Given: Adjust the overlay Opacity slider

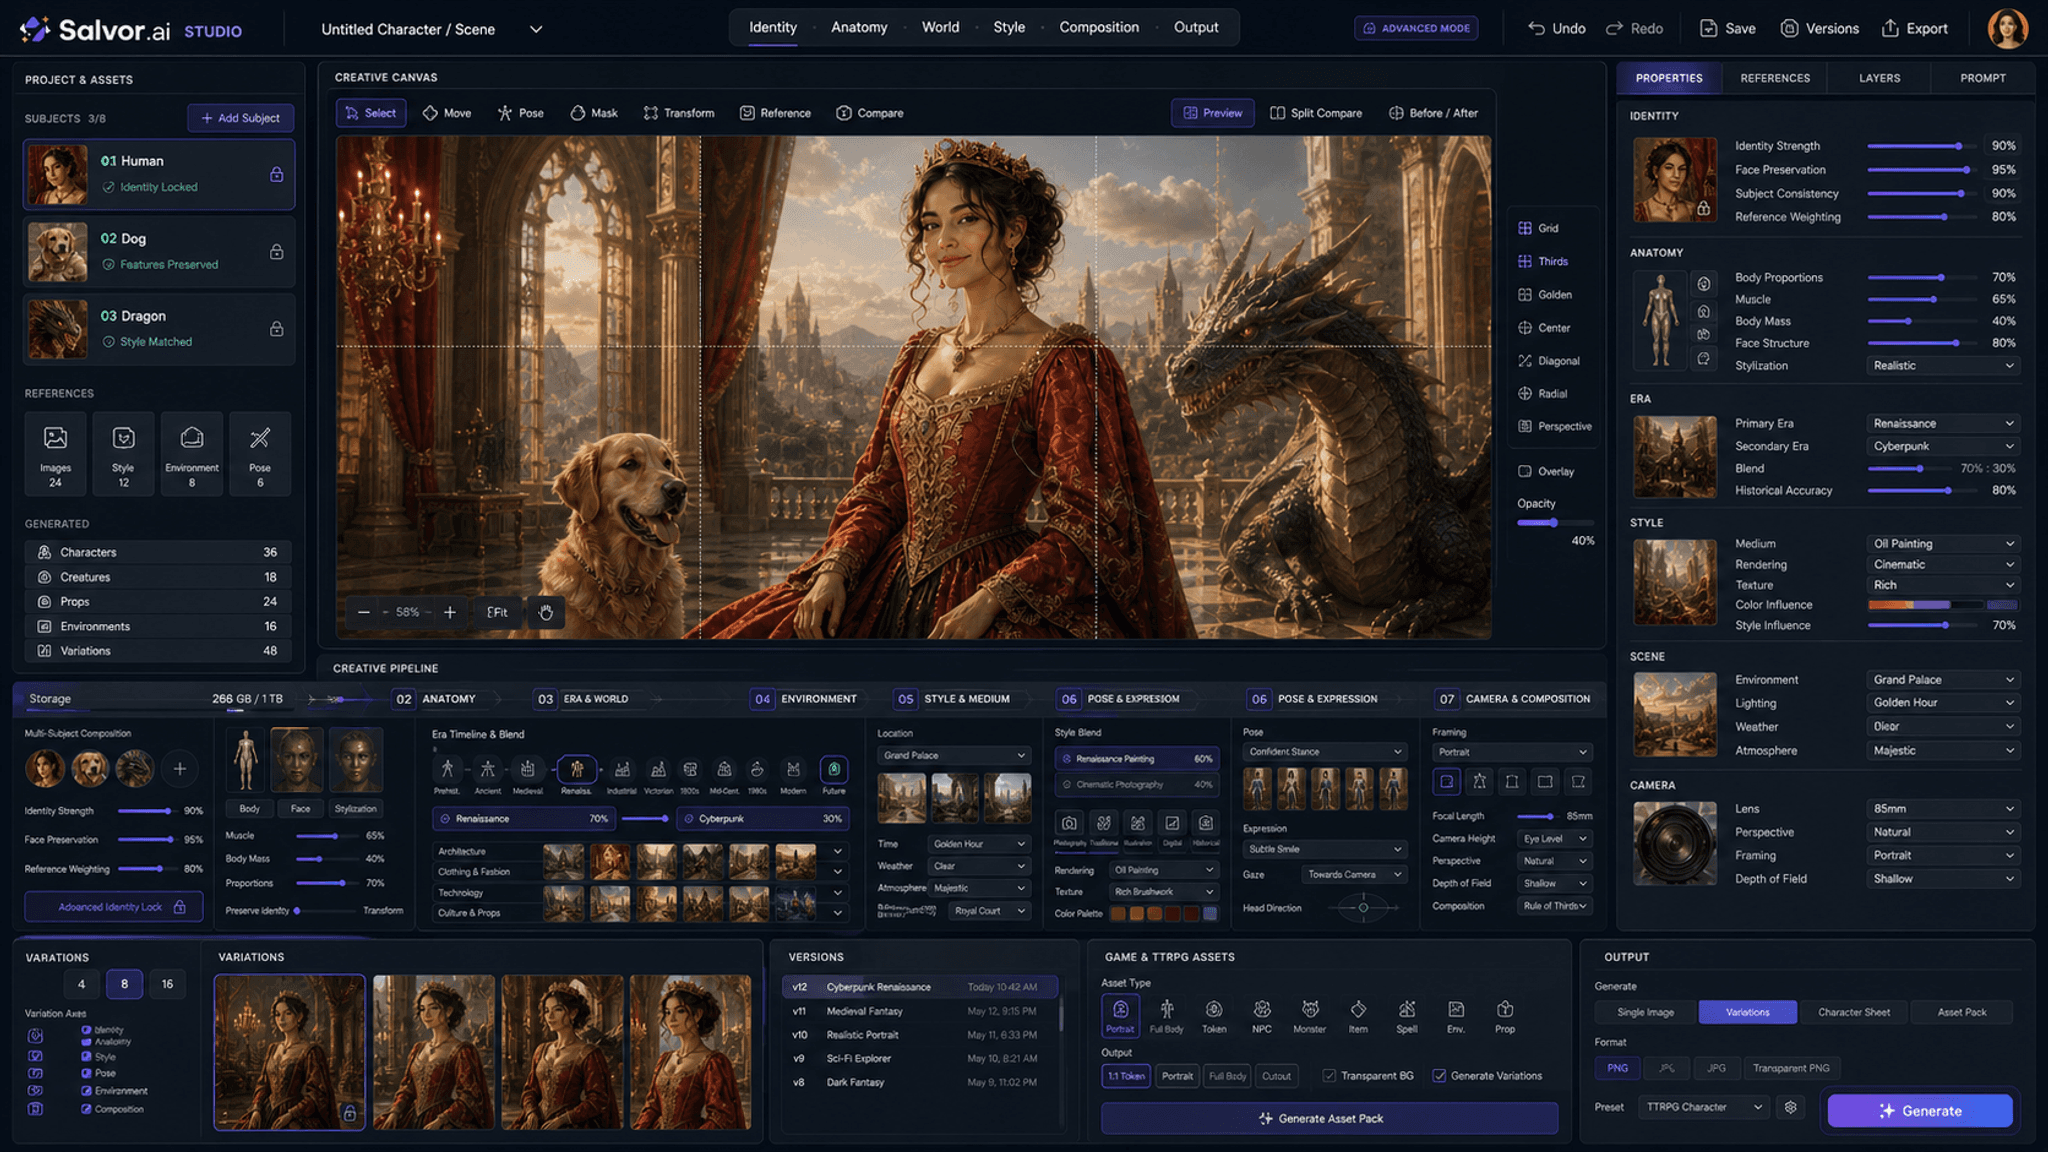Looking at the screenshot, I should click(x=1555, y=523).
